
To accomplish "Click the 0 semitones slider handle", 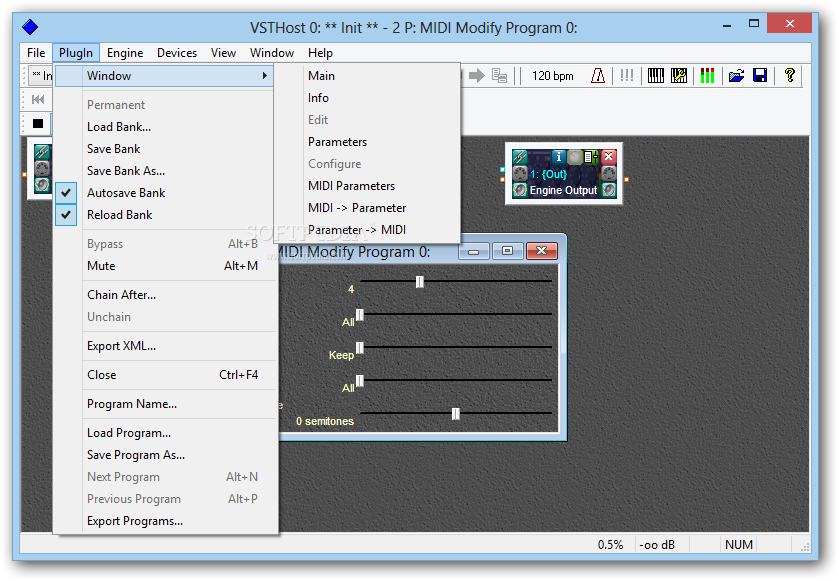I will tap(456, 414).
